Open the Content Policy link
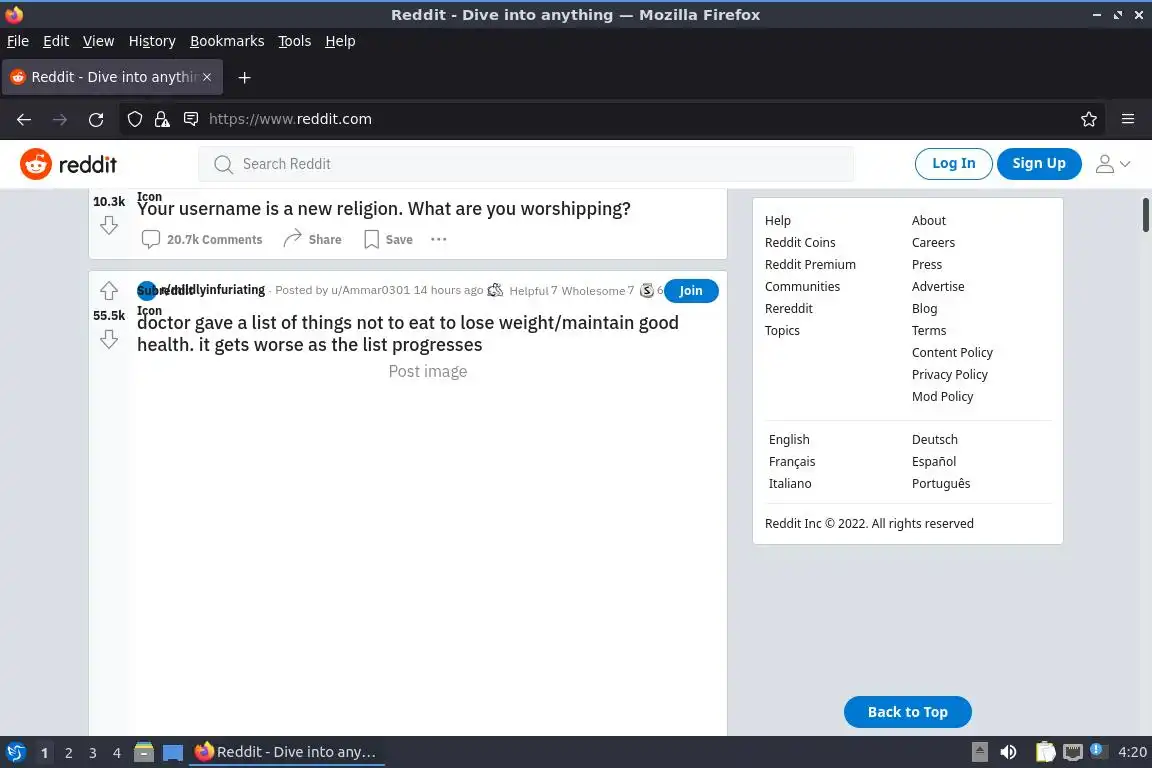This screenshot has height=768, width=1152. click(951, 353)
